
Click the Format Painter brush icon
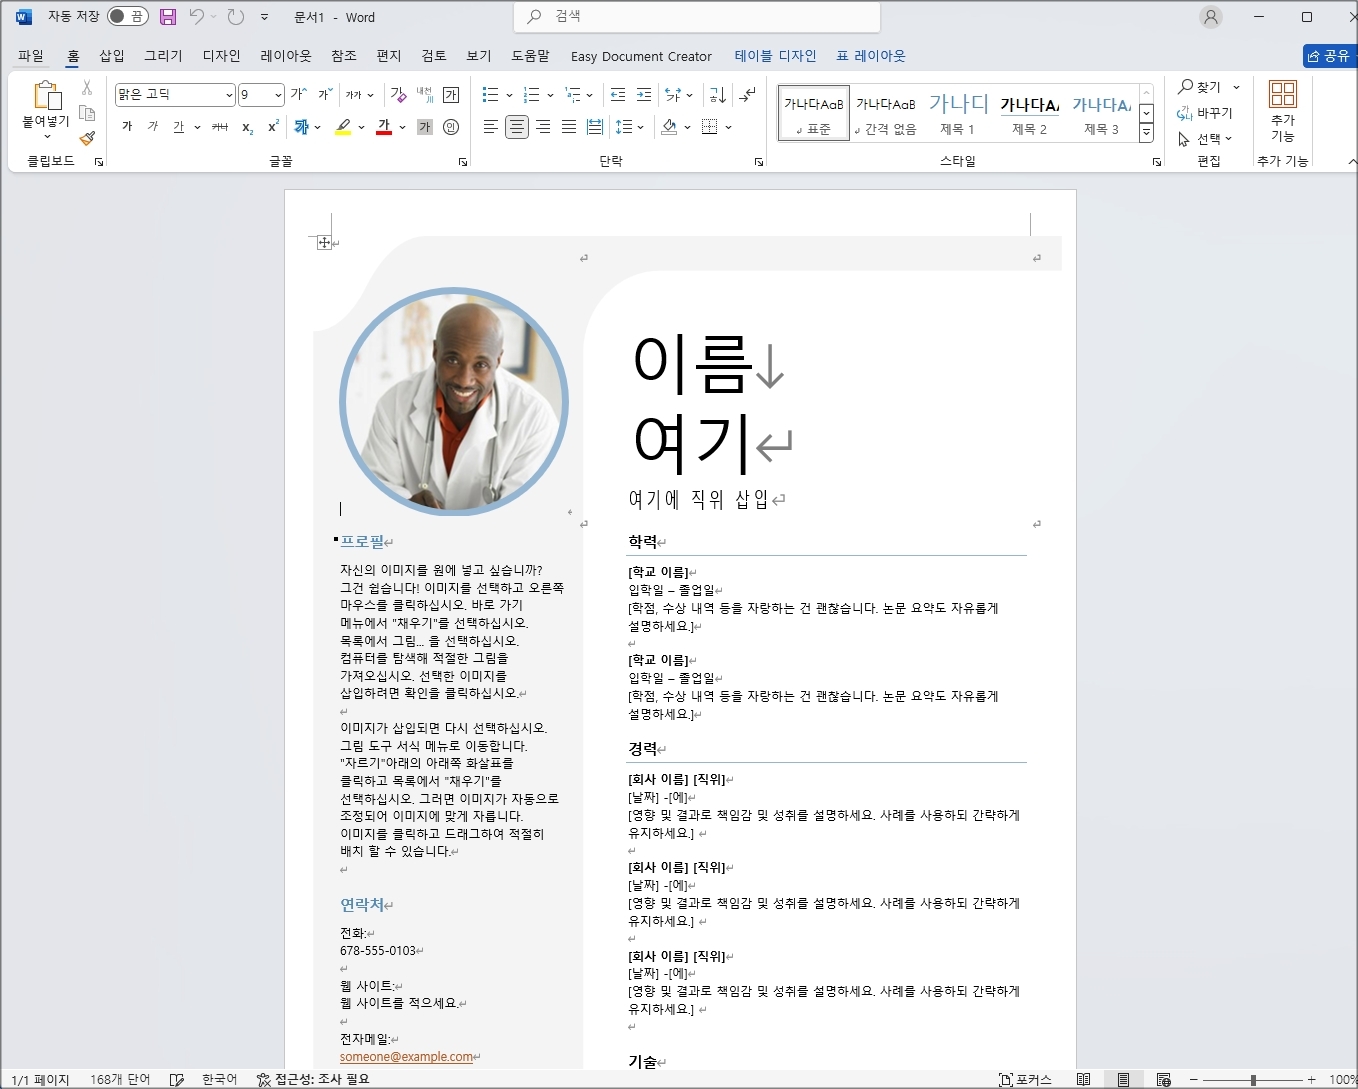(x=87, y=138)
